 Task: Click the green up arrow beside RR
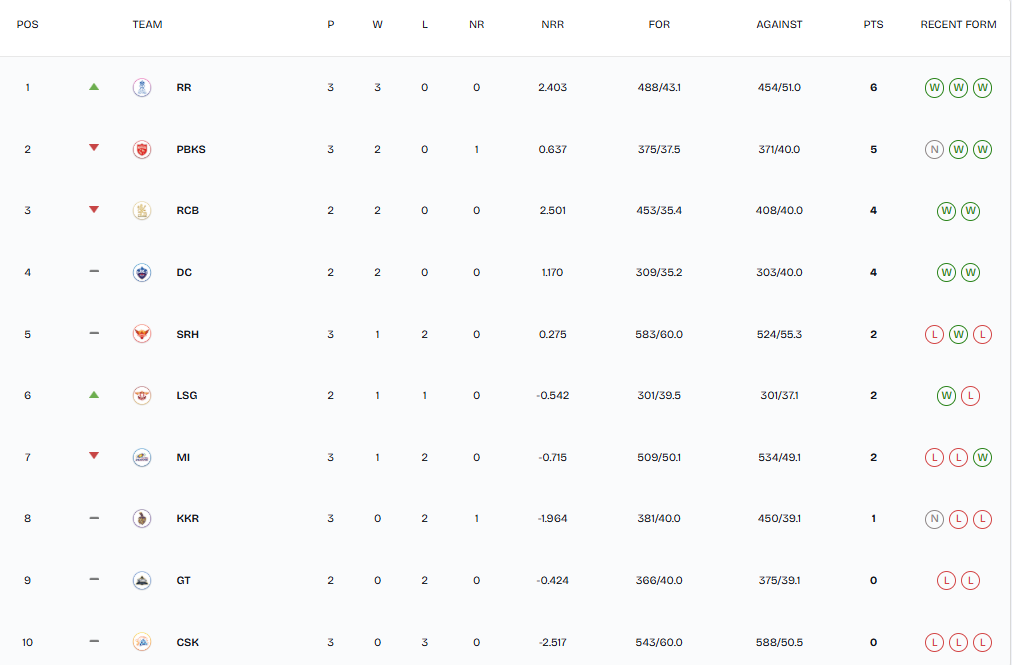pos(94,87)
